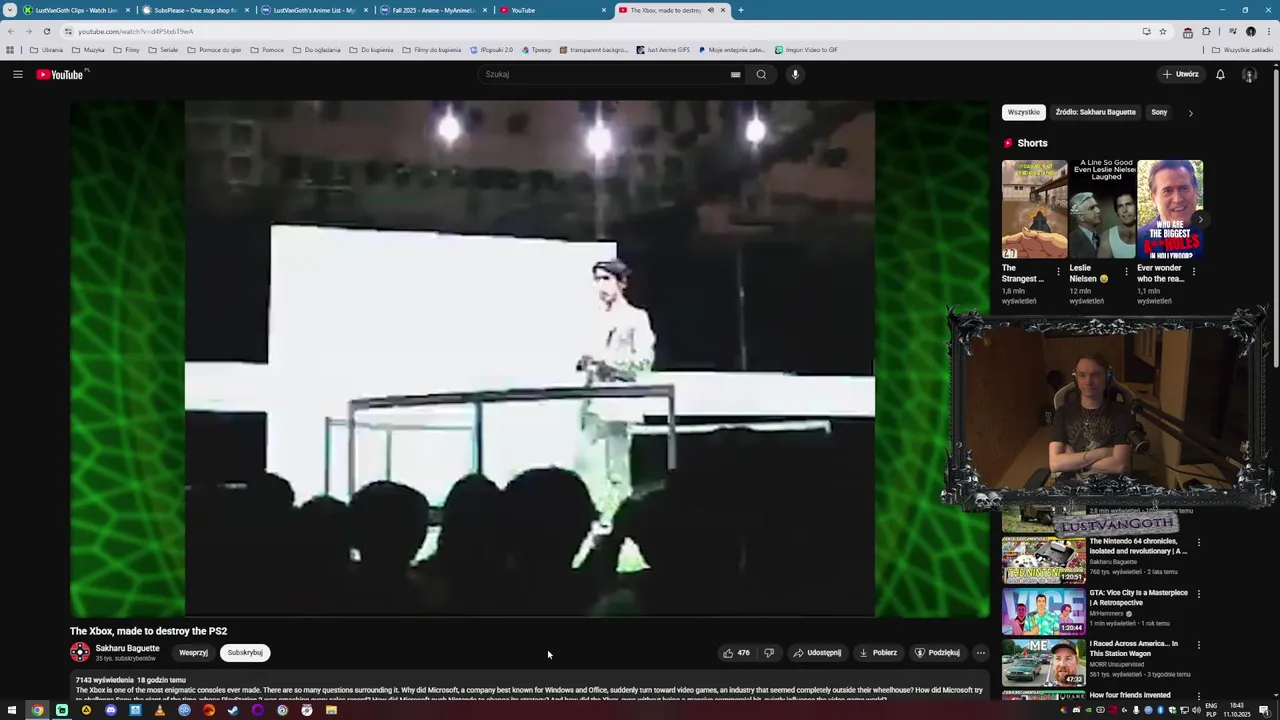Open Sakharu Baguette channel avatar
Viewport: 1280px width, 720px height.
(80, 652)
